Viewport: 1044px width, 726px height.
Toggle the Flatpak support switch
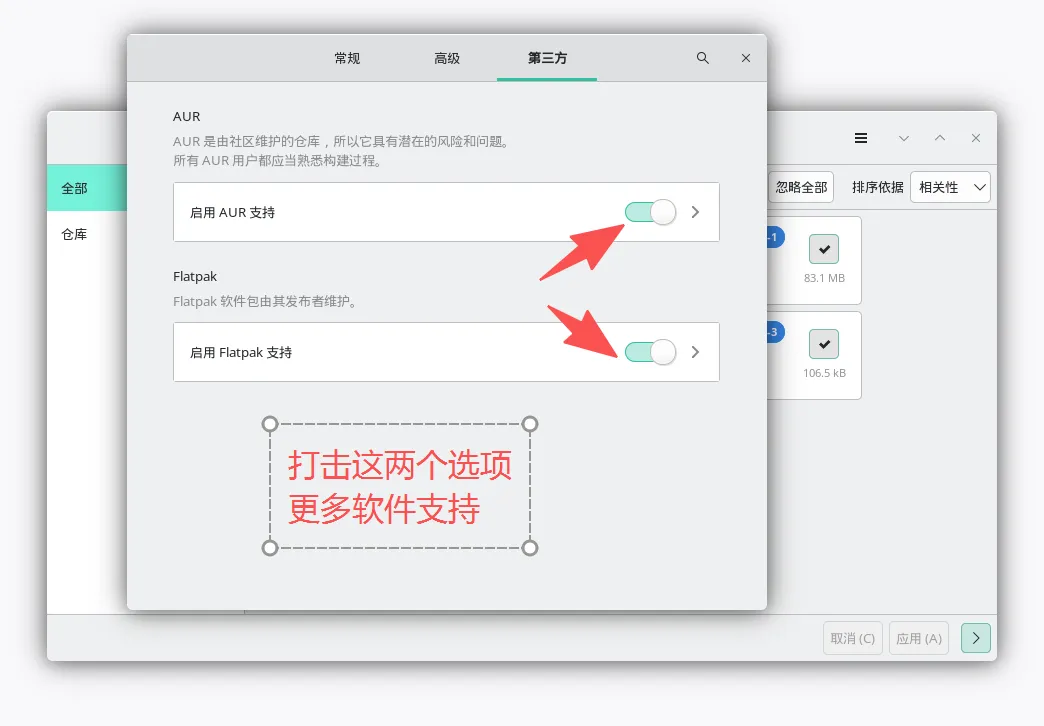pyautogui.click(x=651, y=352)
